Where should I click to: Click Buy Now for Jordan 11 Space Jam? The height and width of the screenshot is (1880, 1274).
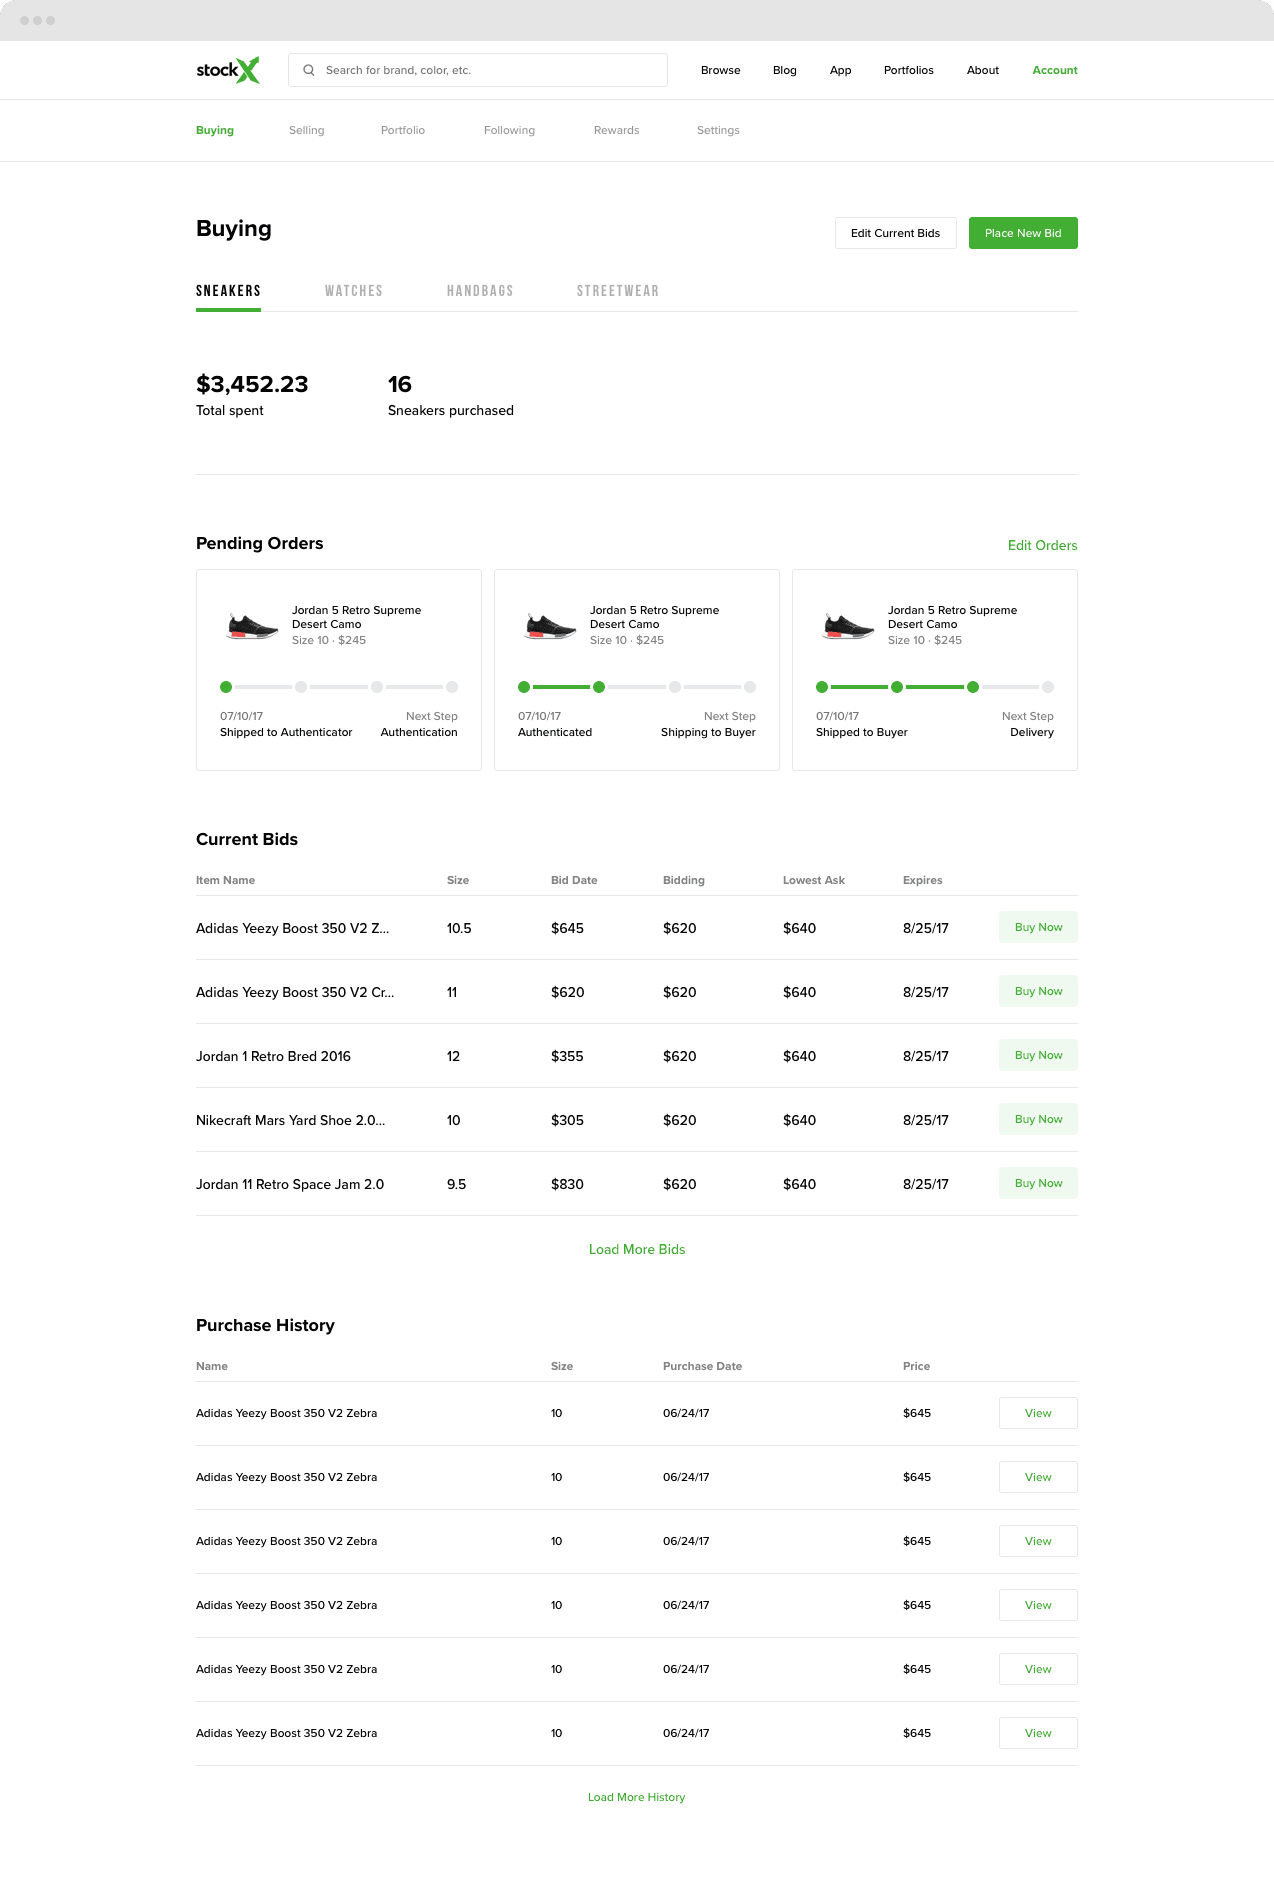tap(1038, 1183)
